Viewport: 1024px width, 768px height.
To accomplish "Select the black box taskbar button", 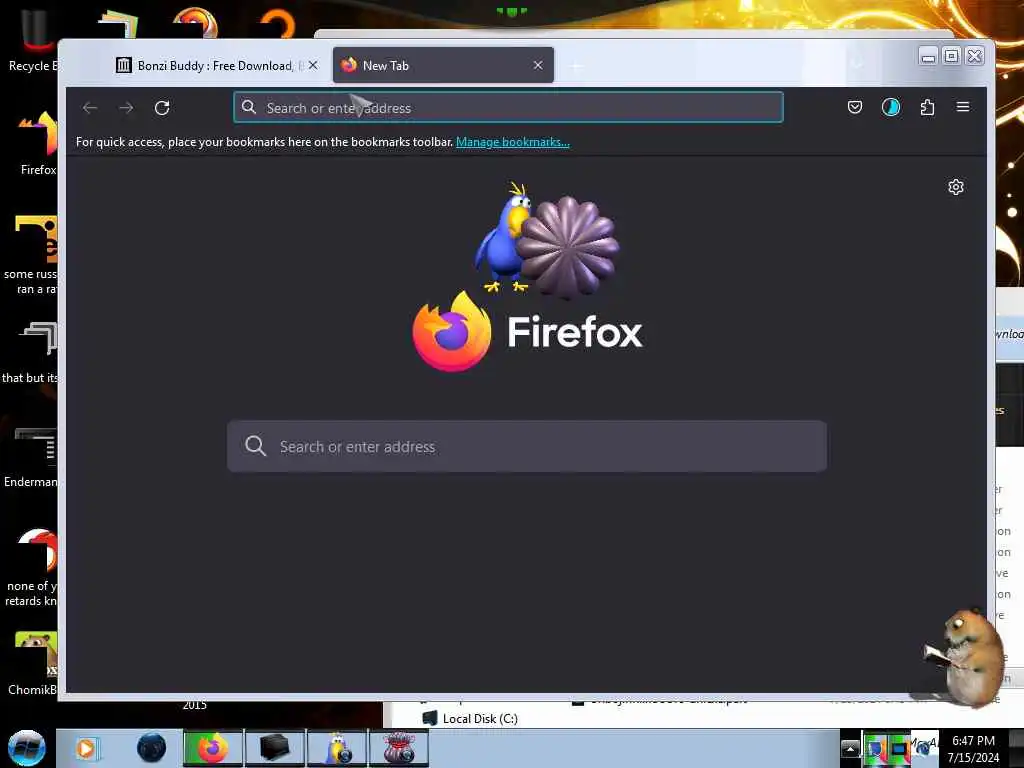I will click(x=274, y=748).
